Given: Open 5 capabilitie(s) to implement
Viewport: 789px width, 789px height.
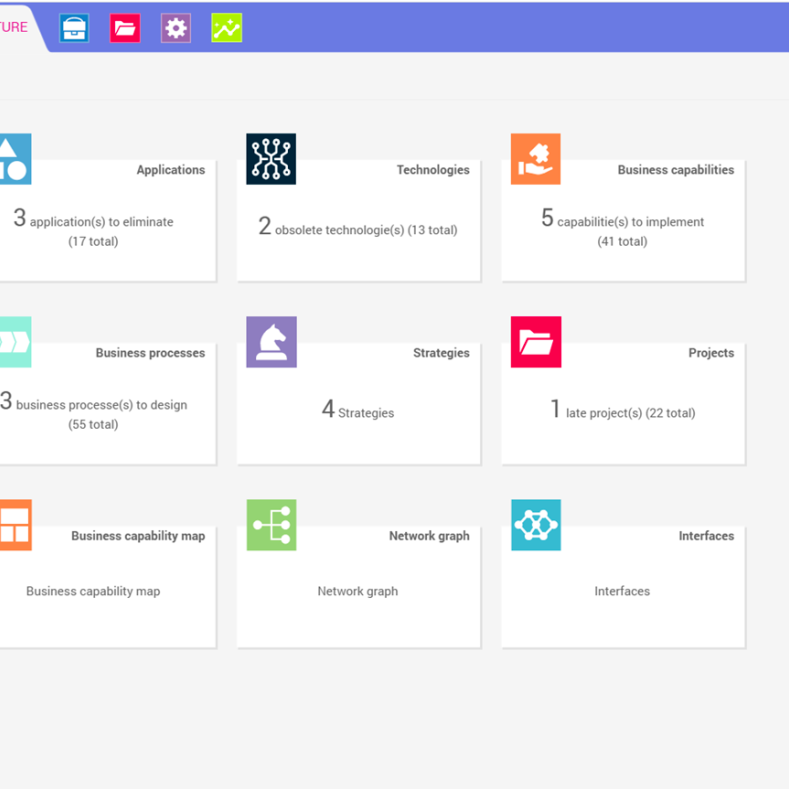Looking at the screenshot, I should (x=622, y=221).
